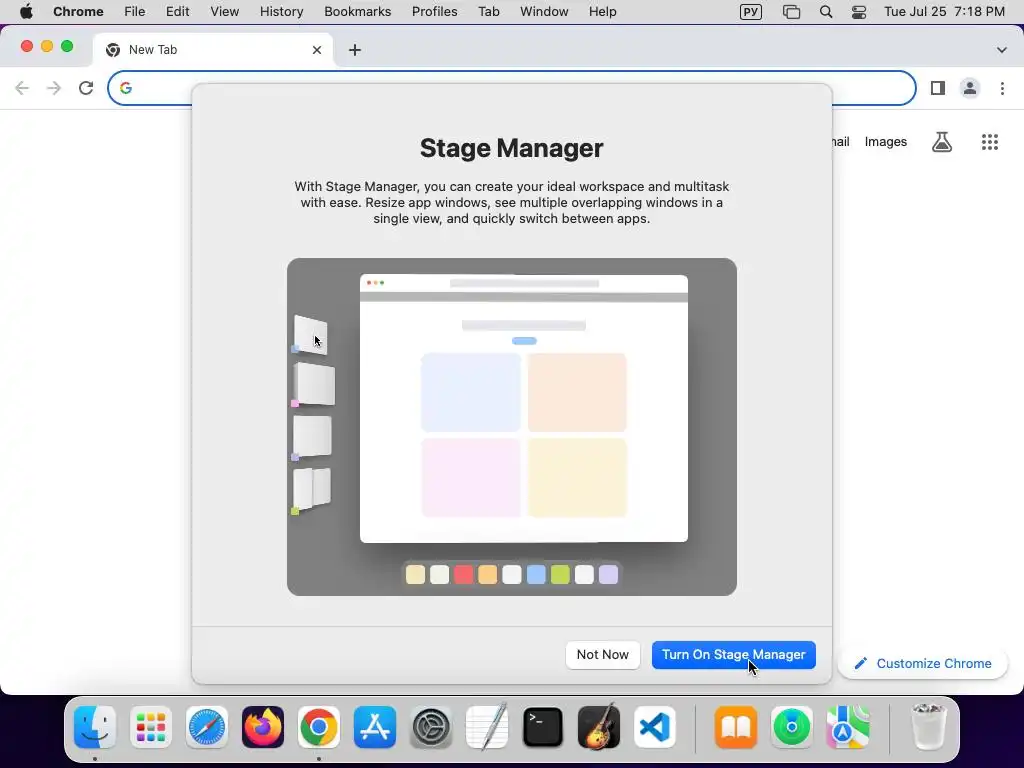The height and width of the screenshot is (768, 1024).
Task: Open Finder from the Dock
Action: point(95,727)
